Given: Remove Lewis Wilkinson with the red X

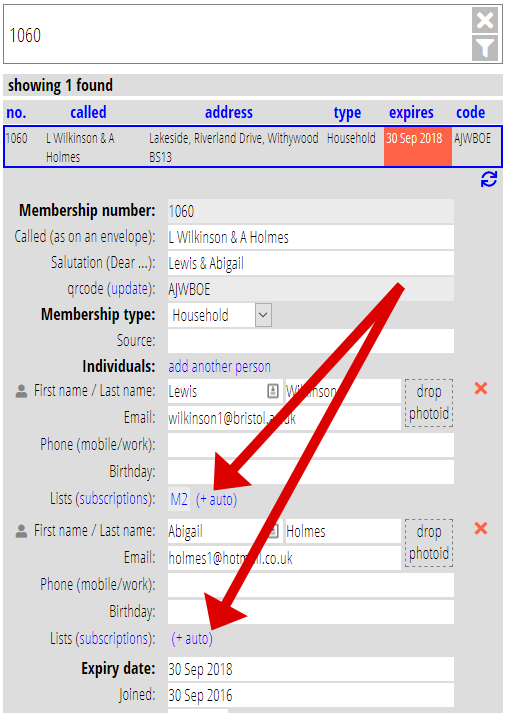Looking at the screenshot, I should [481, 388].
